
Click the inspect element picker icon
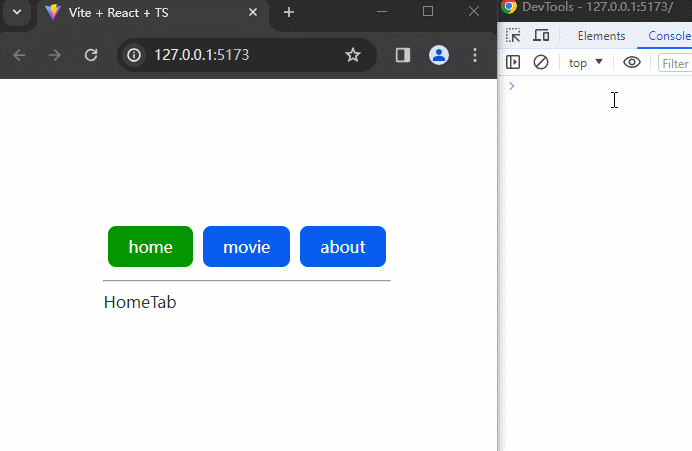tap(513, 36)
